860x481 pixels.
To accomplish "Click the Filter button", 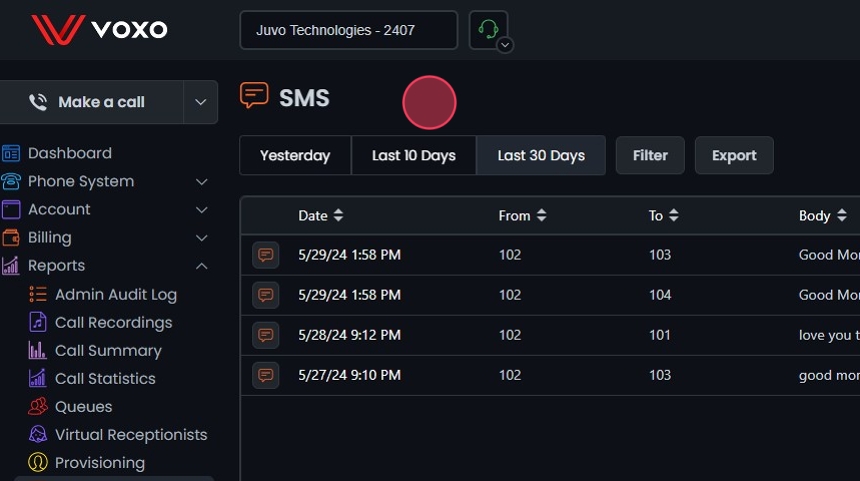I will 650,155.
